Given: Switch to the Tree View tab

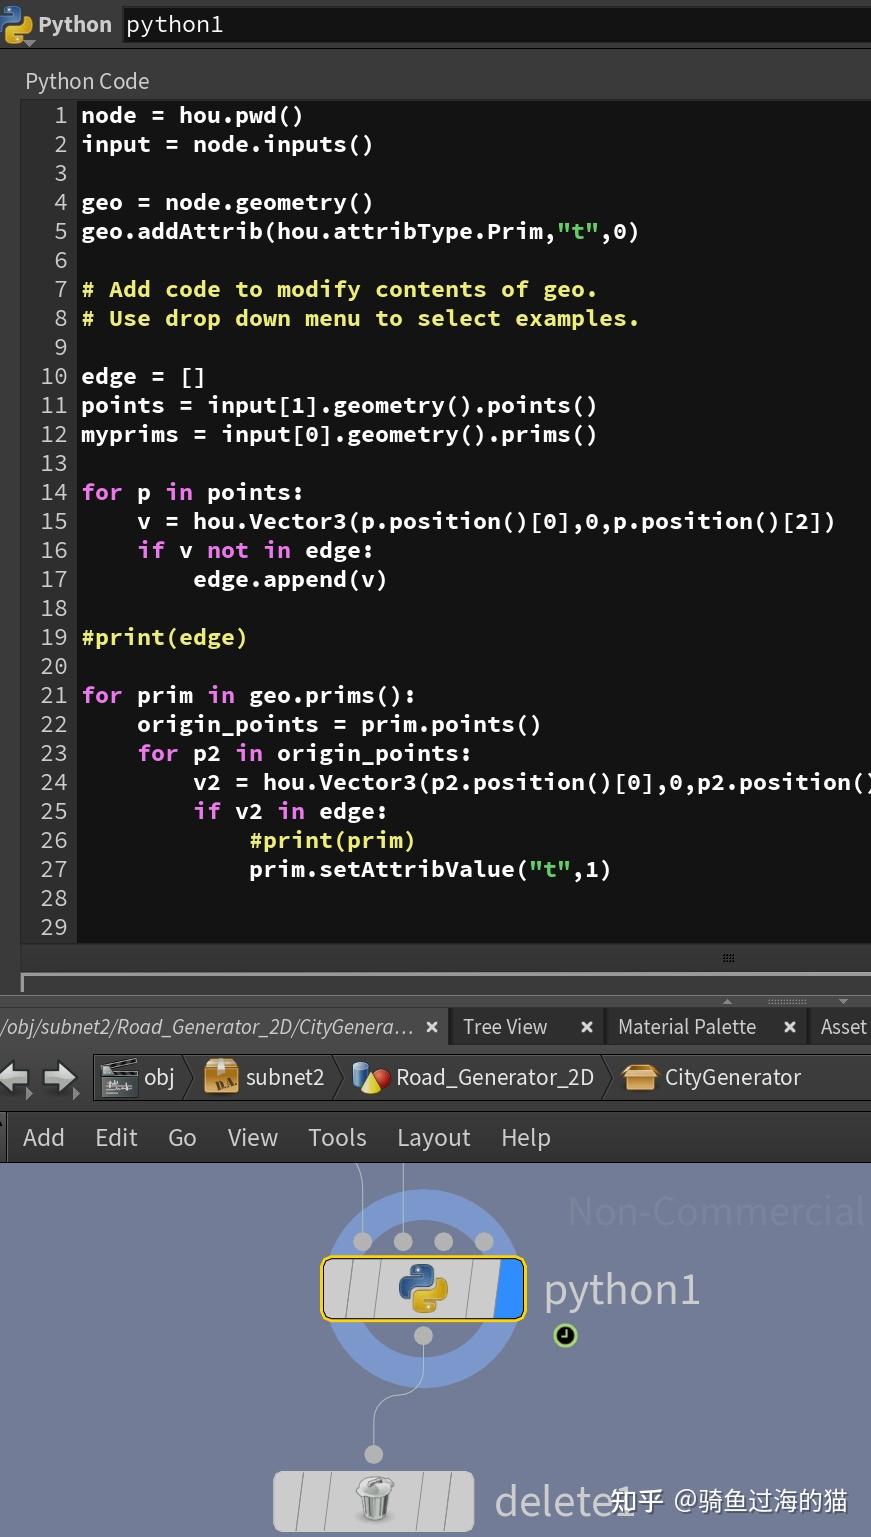Looking at the screenshot, I should (x=505, y=1026).
